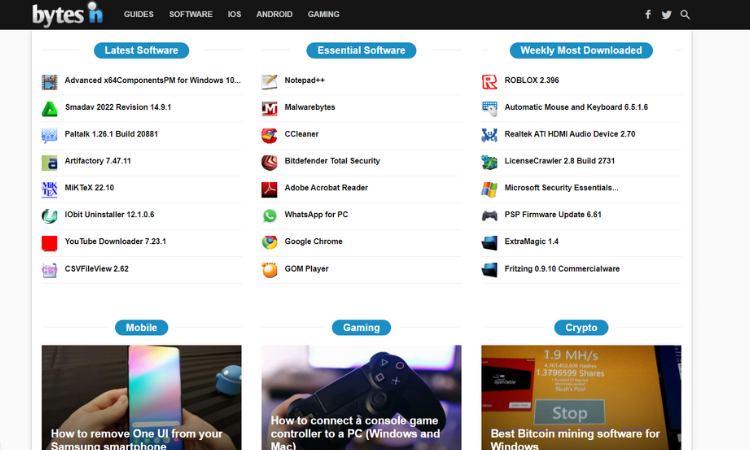Screen dimensions: 750x450
Task: Open Fritzing 0.9.10 Commercialware link
Action: point(562,269)
